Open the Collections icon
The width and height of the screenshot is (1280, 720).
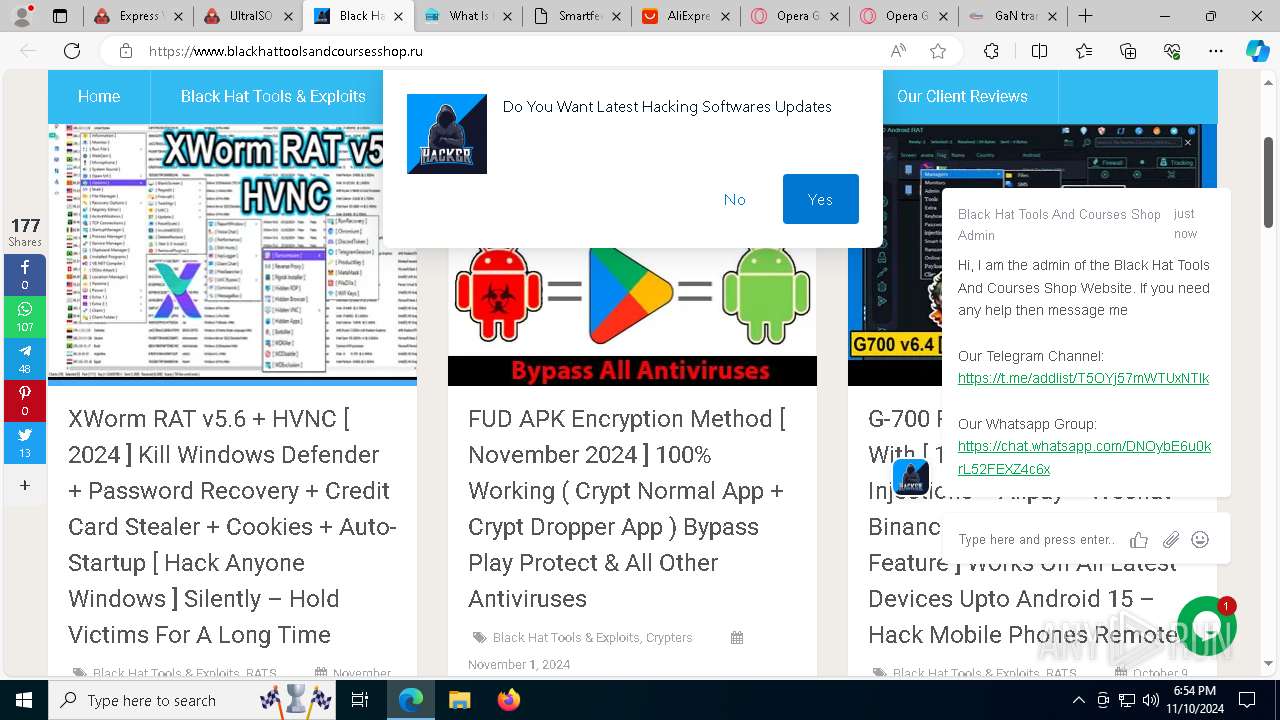1128,51
